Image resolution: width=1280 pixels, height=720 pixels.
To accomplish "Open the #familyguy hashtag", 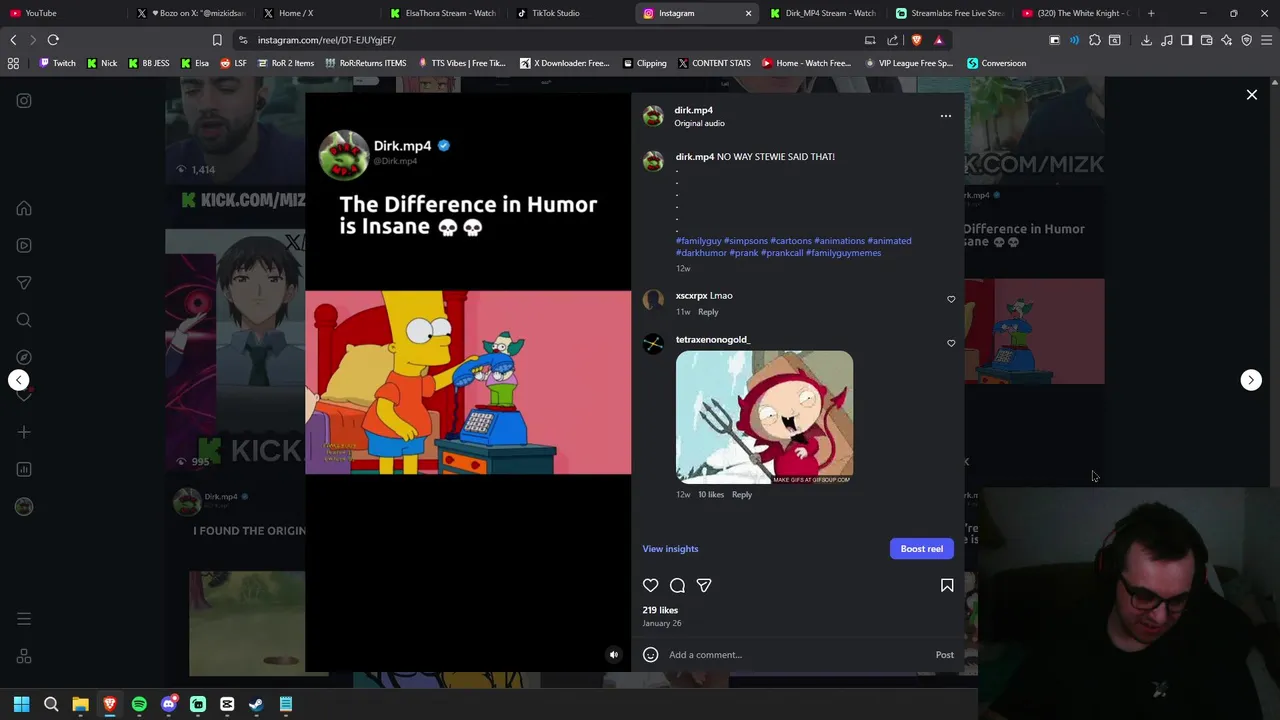I will pyautogui.click(x=698, y=241).
